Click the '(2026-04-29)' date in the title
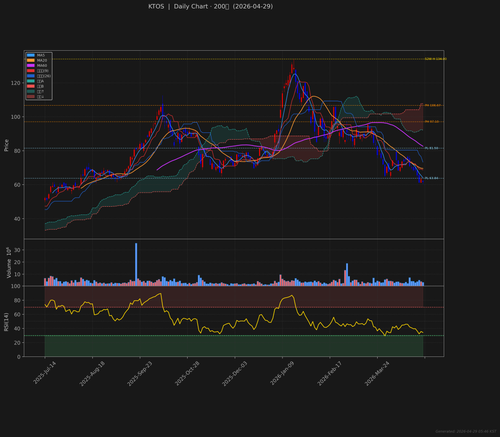Screen dimensions: 500x437 click(x=253, y=6)
